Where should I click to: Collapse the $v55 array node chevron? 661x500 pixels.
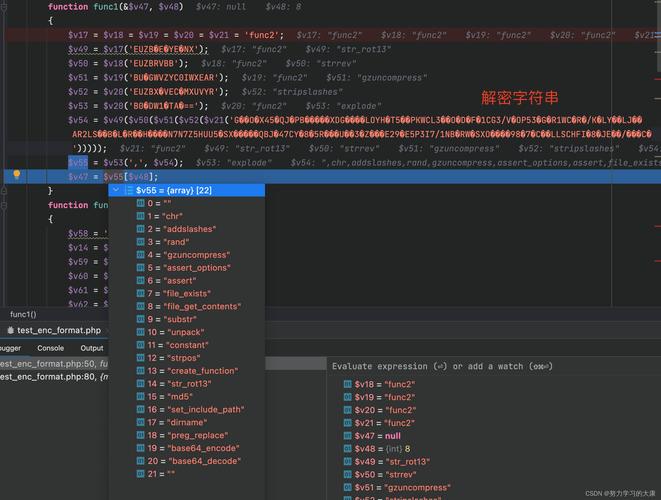click(x=116, y=190)
